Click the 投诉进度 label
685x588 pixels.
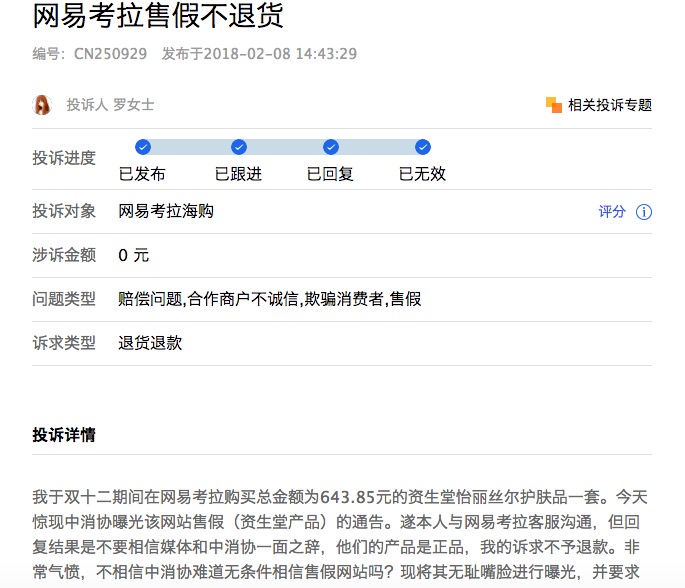click(x=64, y=158)
